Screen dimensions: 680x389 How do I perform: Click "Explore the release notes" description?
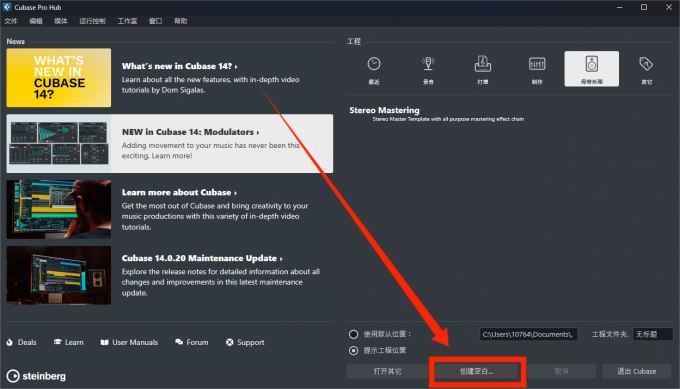[221, 282]
